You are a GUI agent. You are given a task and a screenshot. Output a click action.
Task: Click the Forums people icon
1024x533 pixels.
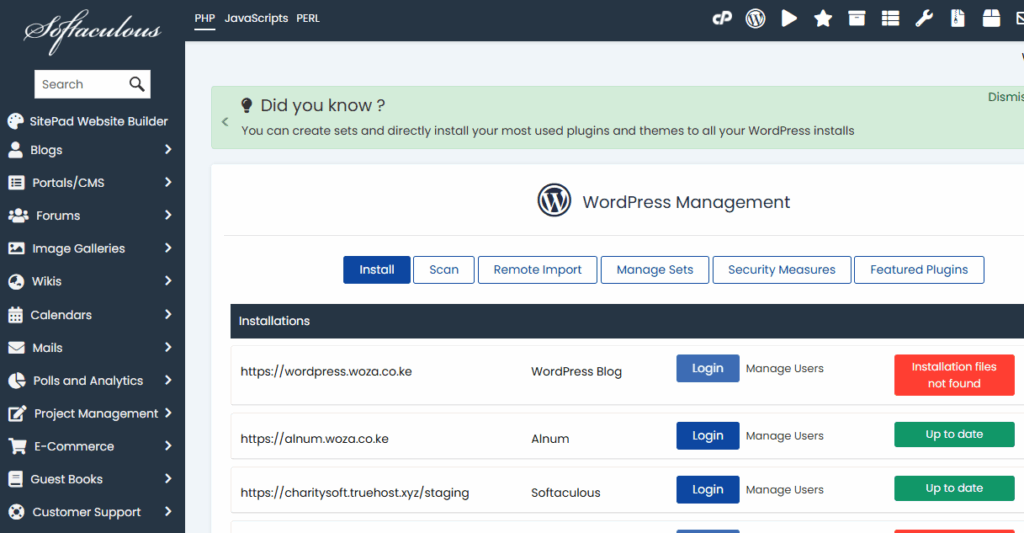tap(18, 216)
